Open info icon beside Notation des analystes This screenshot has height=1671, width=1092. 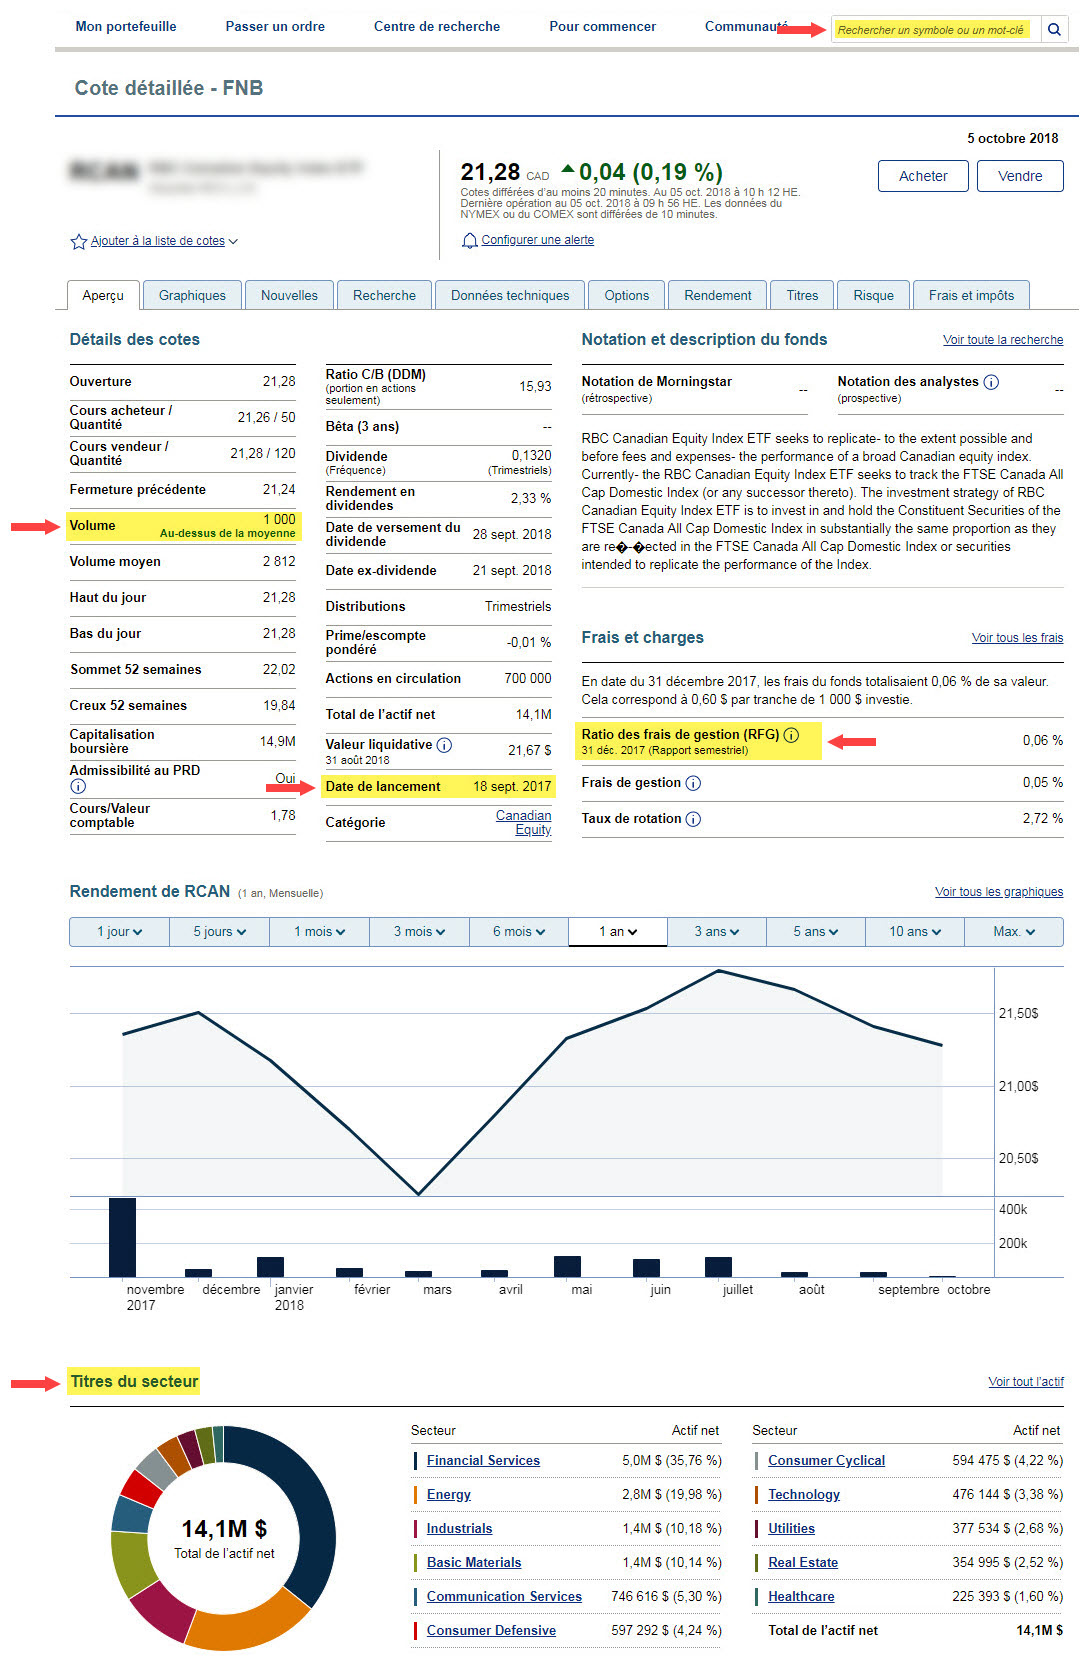[991, 382]
